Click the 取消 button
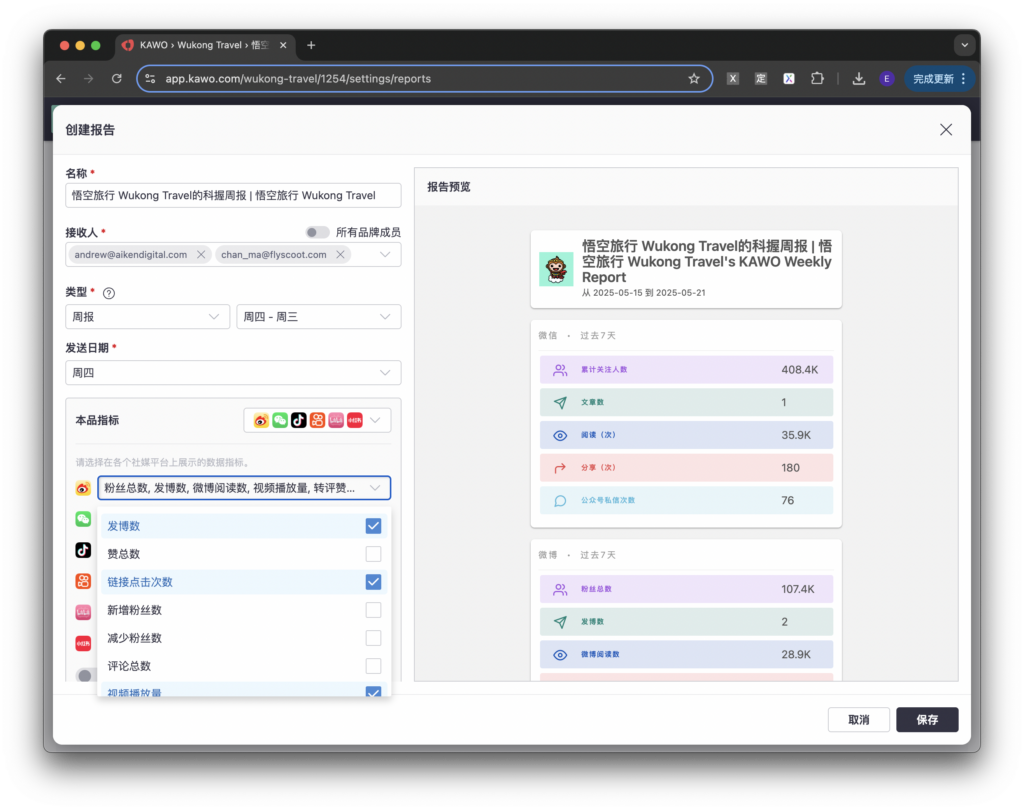This screenshot has height=810, width=1024. (858, 719)
